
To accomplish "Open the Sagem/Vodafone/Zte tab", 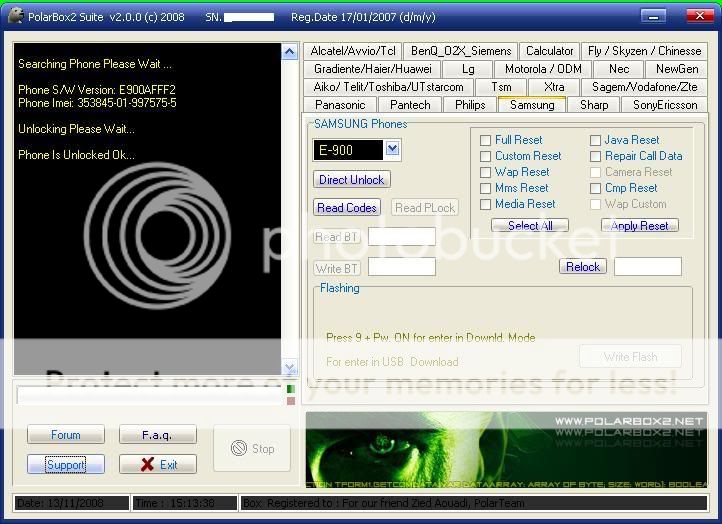I will coord(644,87).
